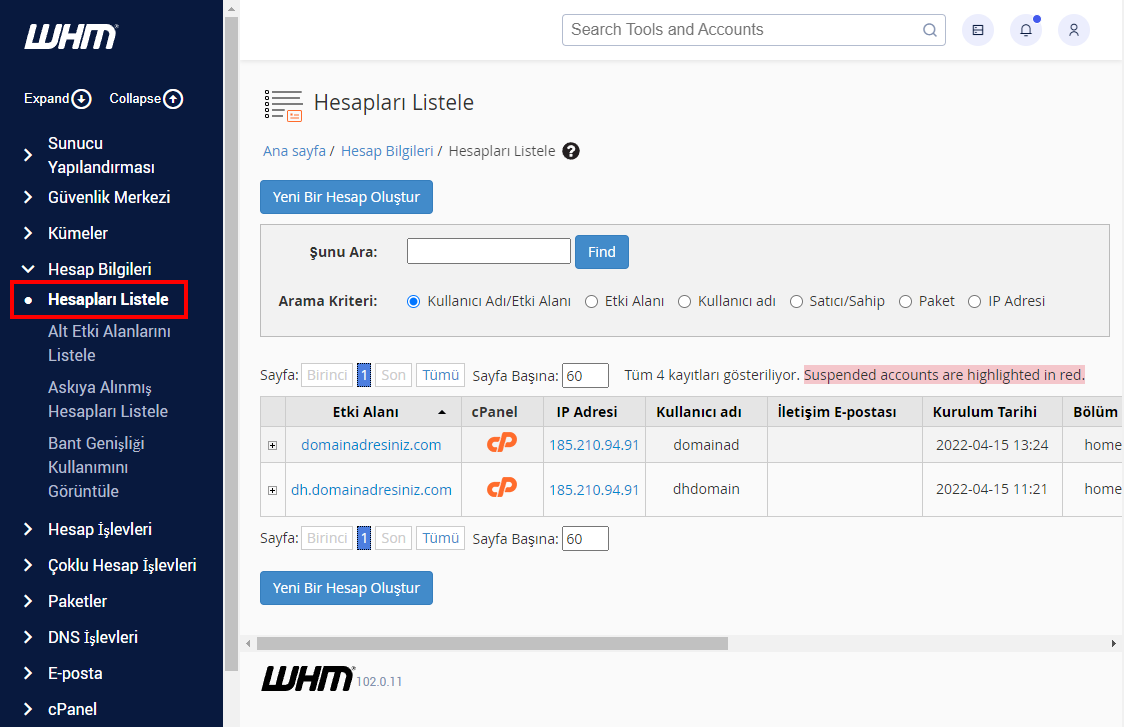
Task: Click the news icon beside search bar
Action: pos(977,30)
